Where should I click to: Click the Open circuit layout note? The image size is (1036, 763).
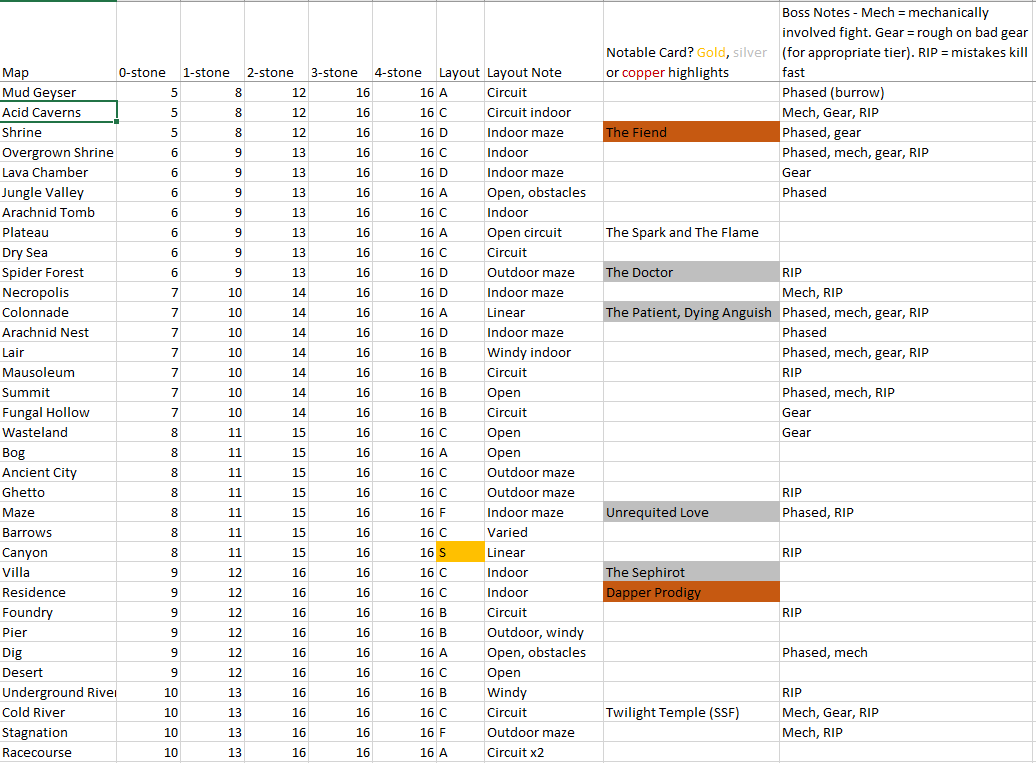[544, 233]
